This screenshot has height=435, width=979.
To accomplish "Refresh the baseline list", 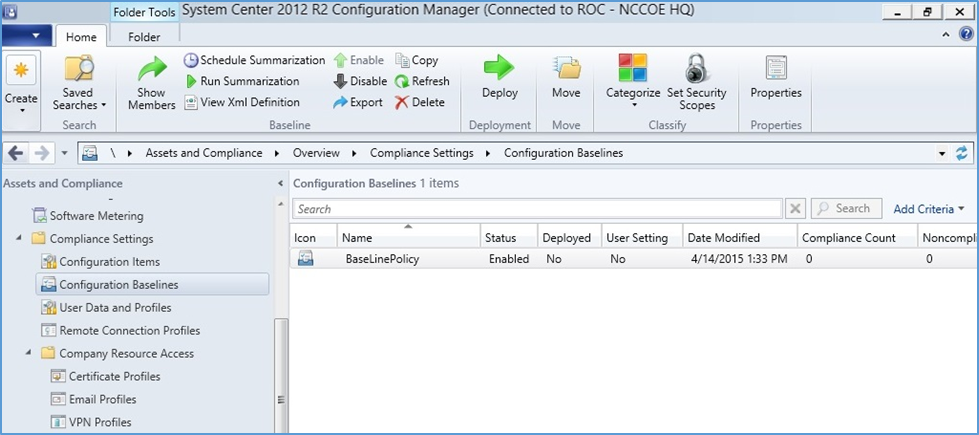I will point(422,81).
